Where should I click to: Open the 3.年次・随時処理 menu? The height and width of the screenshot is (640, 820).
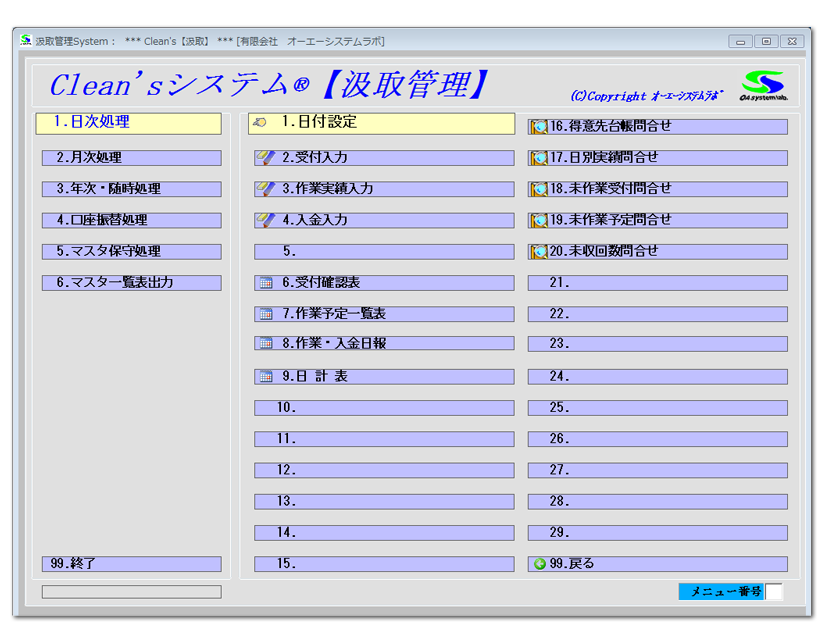coord(132,189)
